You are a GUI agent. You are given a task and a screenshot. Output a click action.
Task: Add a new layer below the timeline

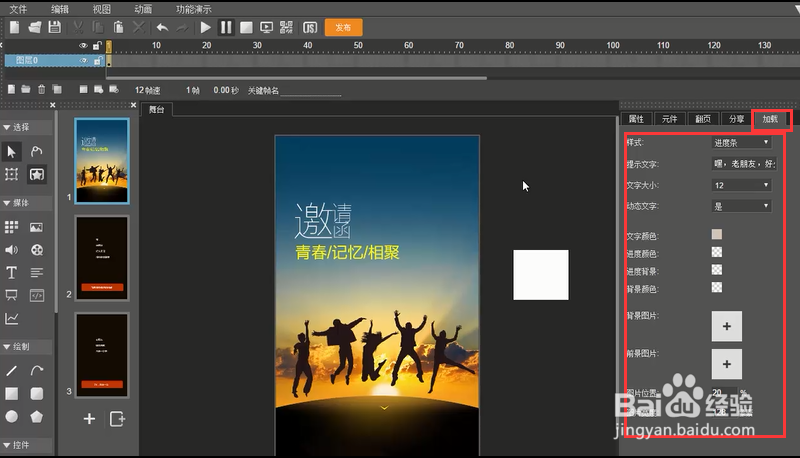11,90
